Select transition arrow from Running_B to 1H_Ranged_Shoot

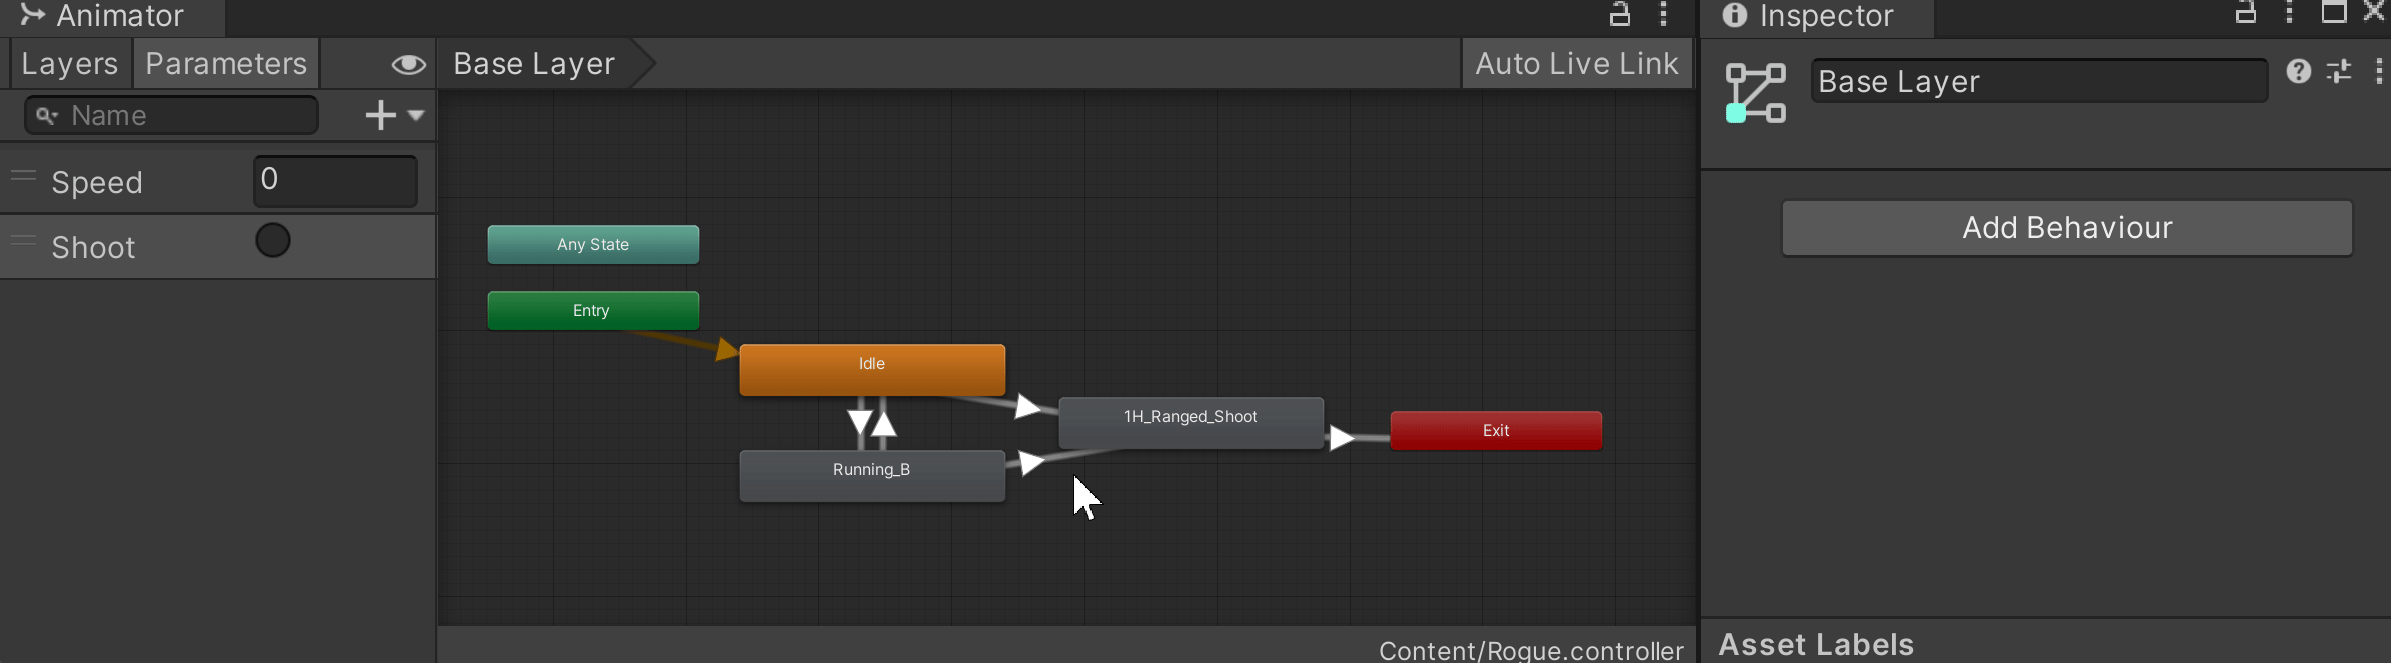(x=1031, y=462)
